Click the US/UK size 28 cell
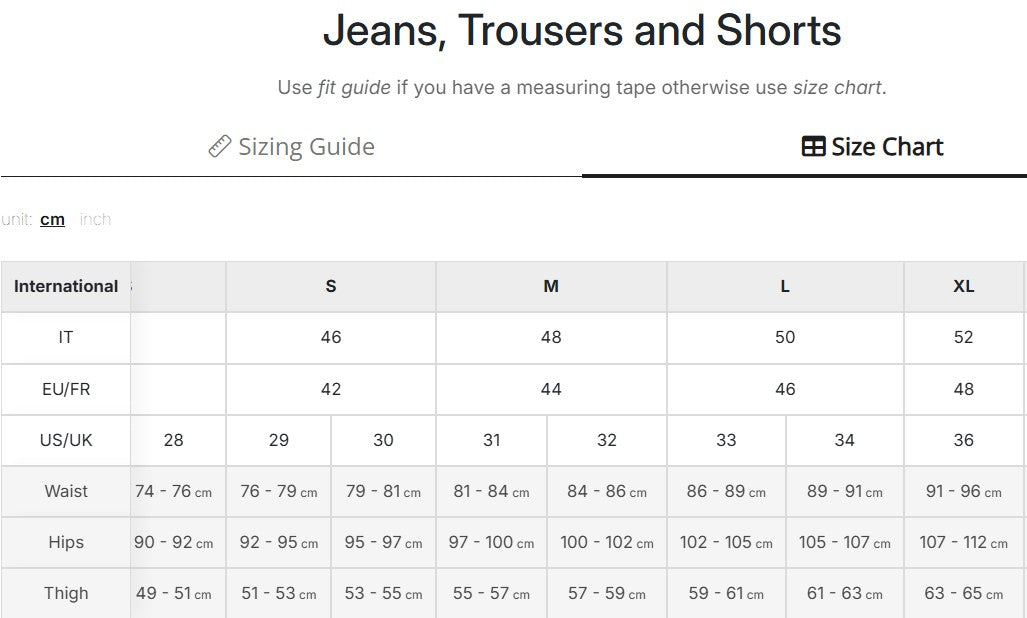 tap(174, 440)
